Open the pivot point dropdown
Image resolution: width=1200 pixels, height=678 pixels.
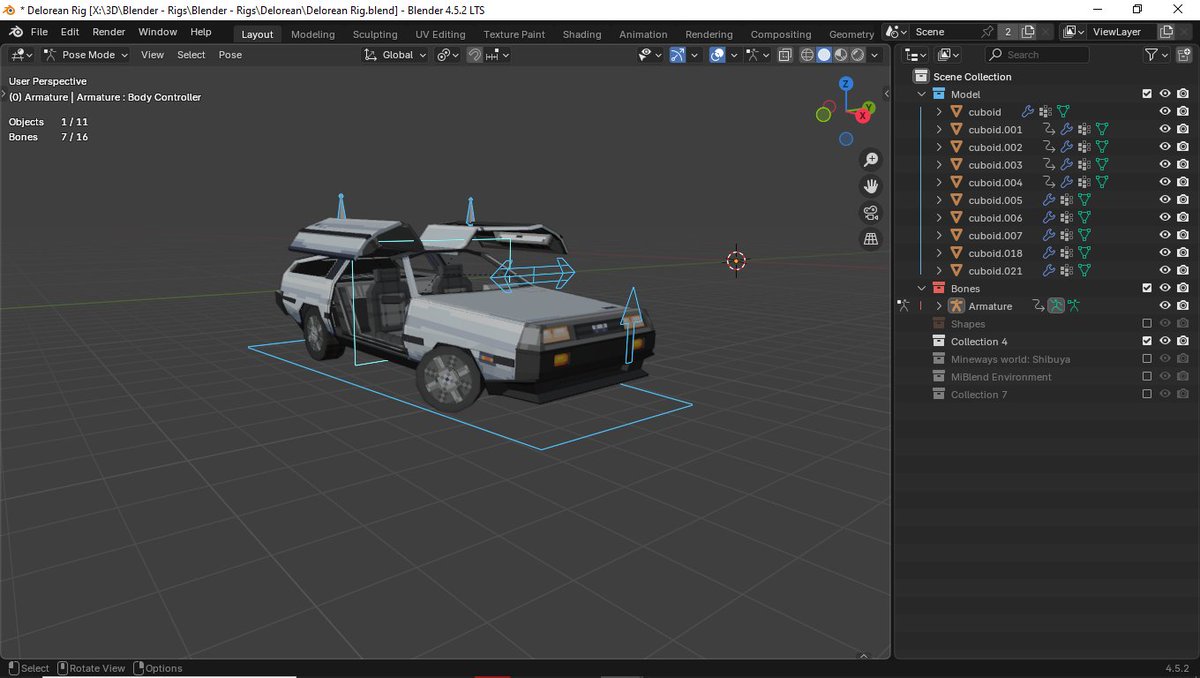tap(448, 55)
